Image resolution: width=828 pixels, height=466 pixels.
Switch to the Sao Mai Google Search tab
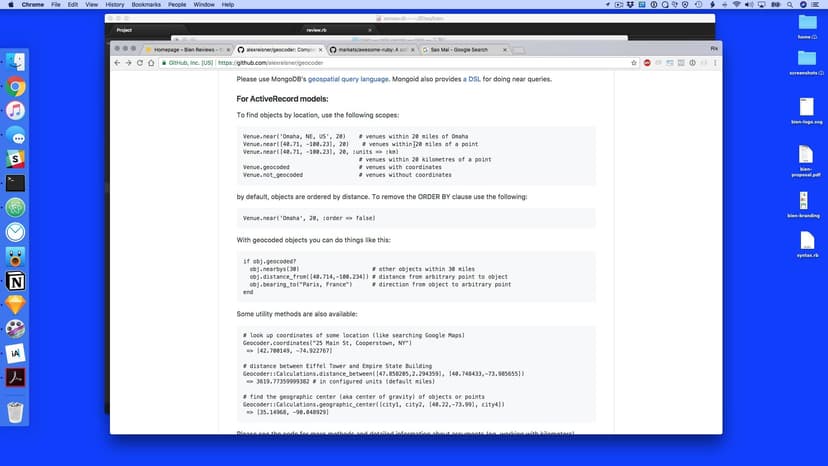tap(460, 49)
